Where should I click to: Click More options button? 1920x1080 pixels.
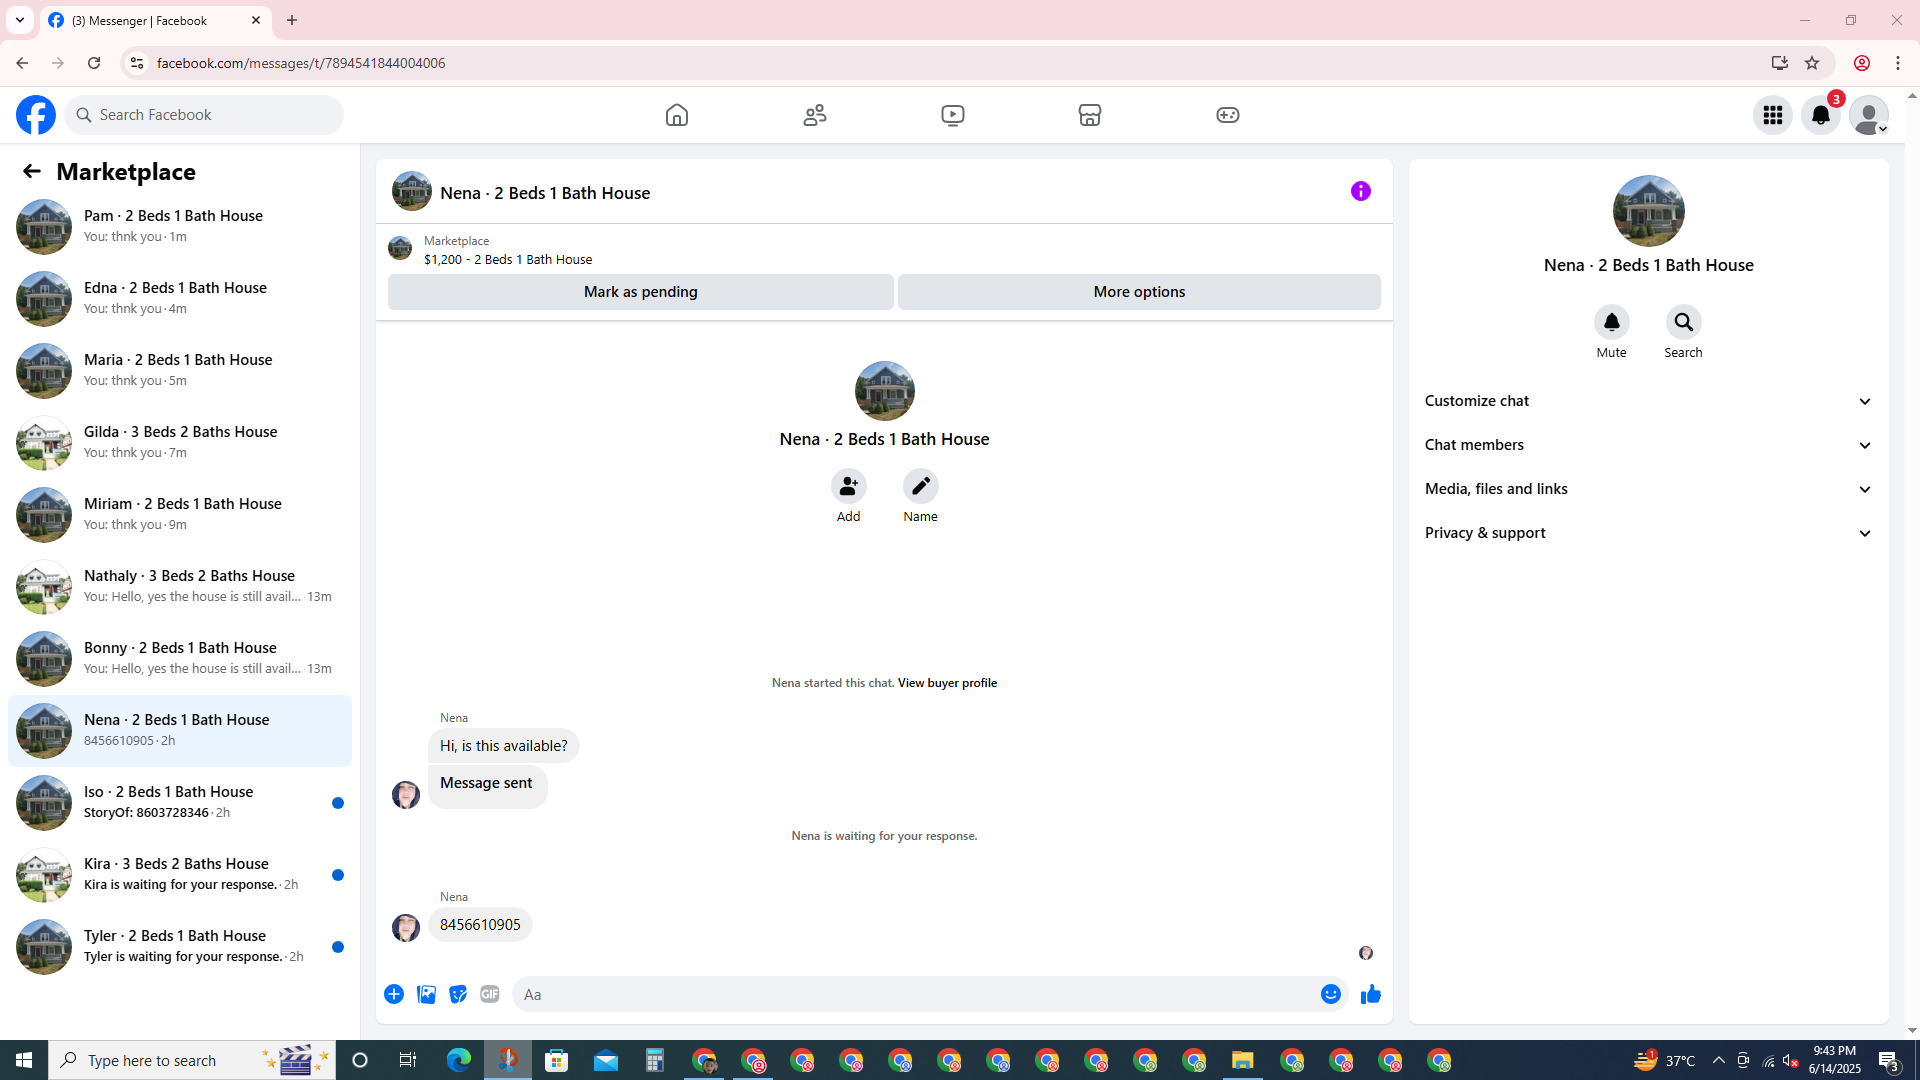point(1139,292)
